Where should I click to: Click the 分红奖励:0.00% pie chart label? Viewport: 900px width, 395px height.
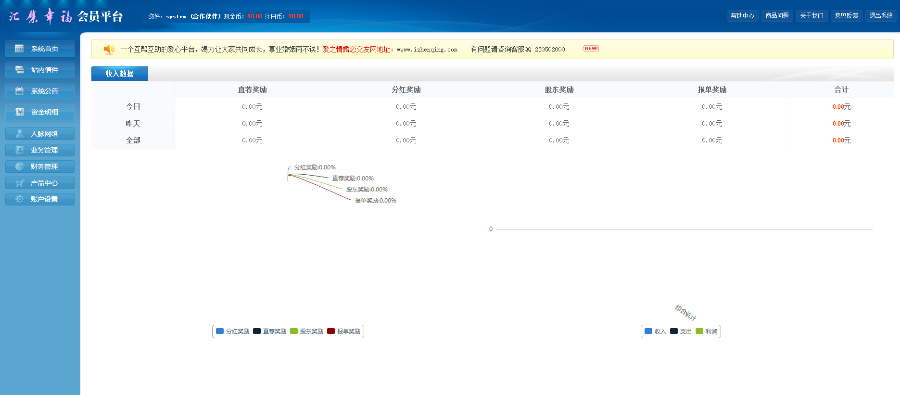pos(315,167)
